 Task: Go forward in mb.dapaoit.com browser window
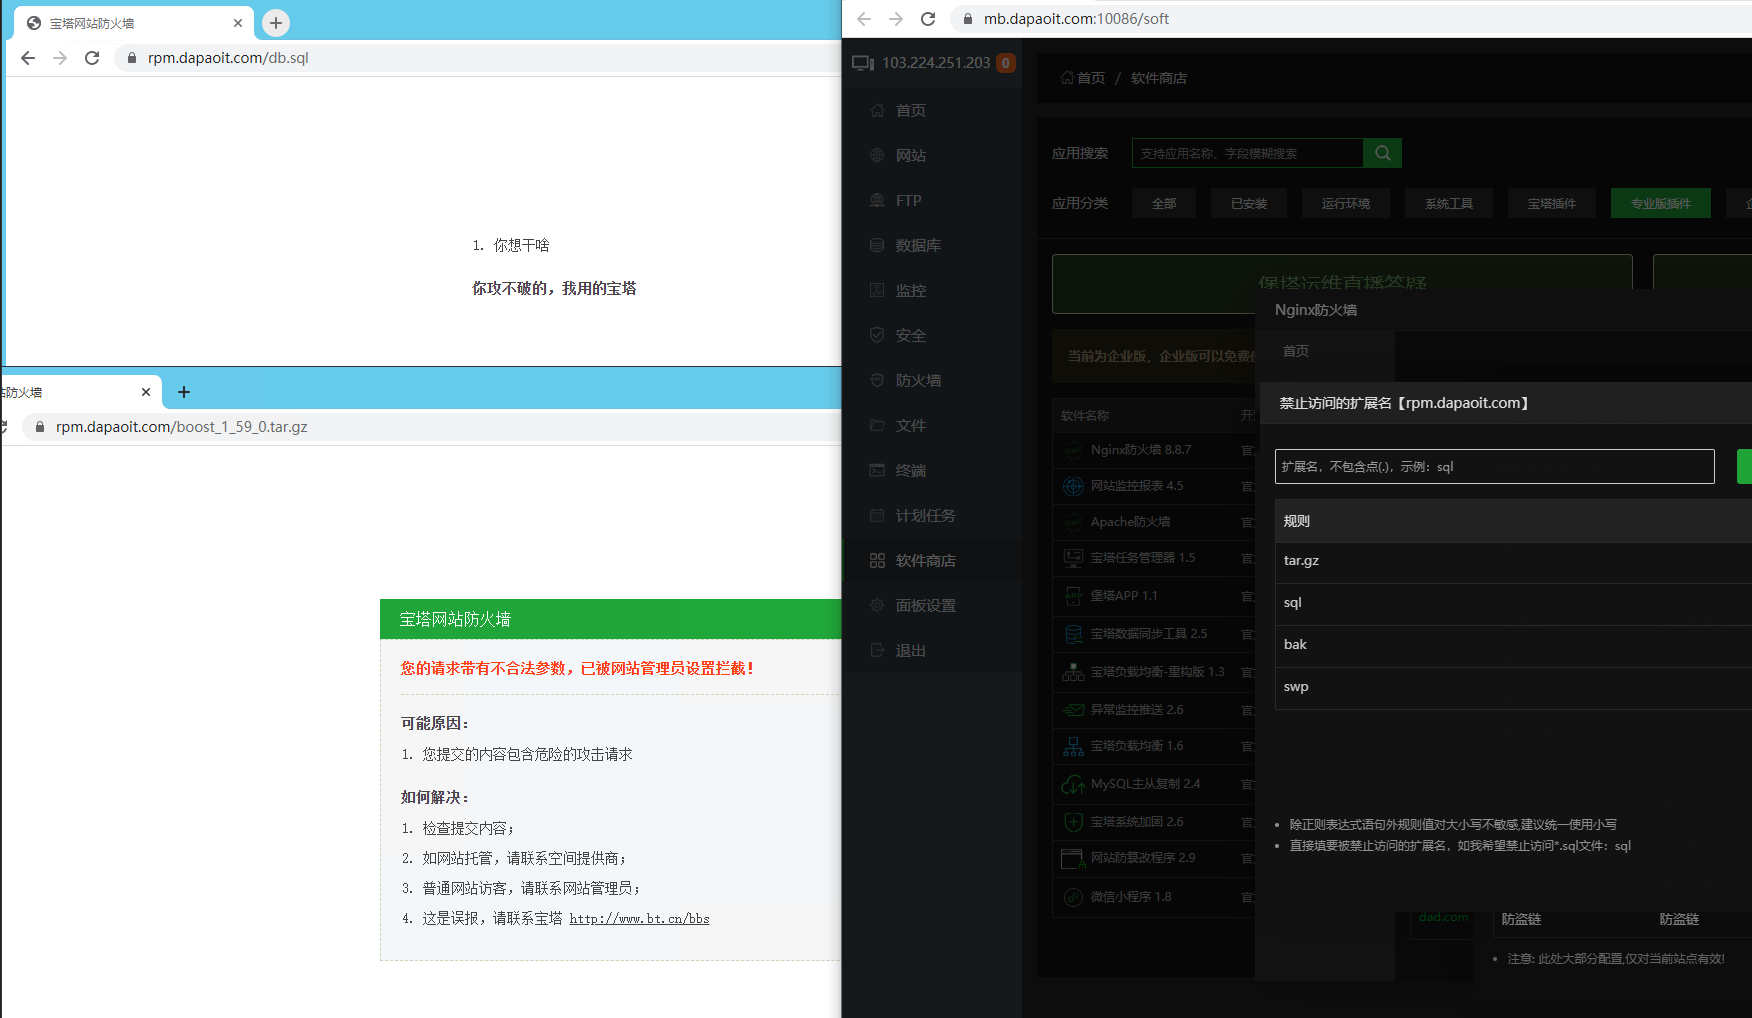[x=896, y=19]
